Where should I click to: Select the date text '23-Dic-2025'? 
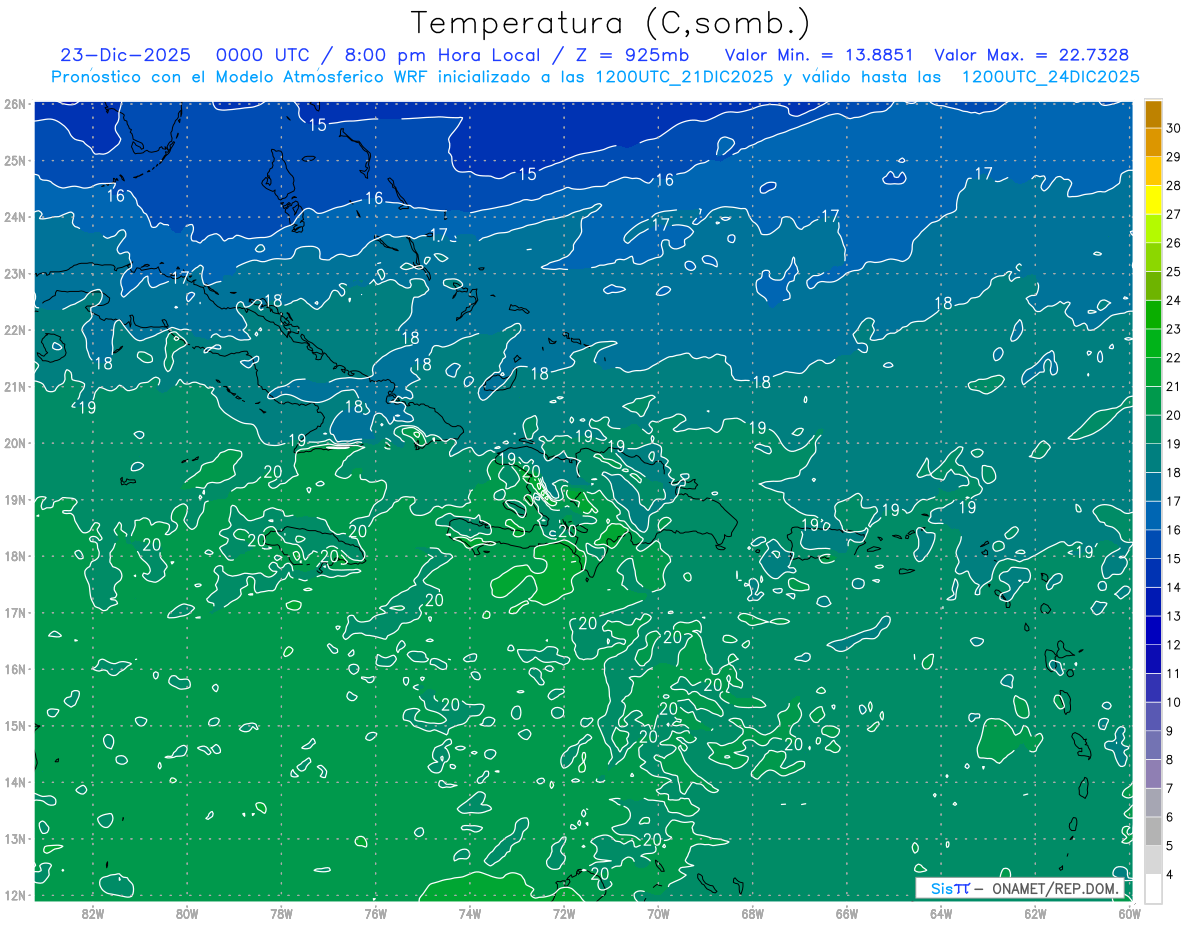coord(125,55)
